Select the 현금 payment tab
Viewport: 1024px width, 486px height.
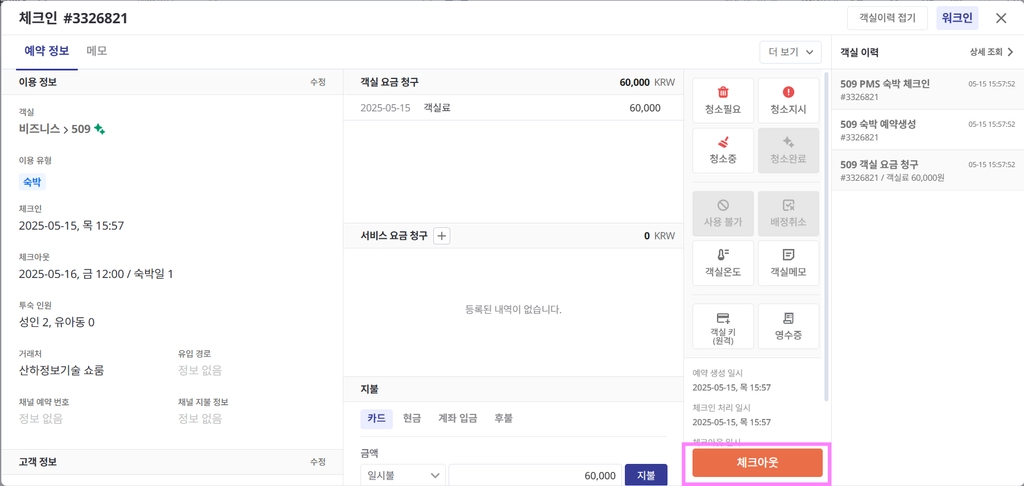(x=412, y=418)
